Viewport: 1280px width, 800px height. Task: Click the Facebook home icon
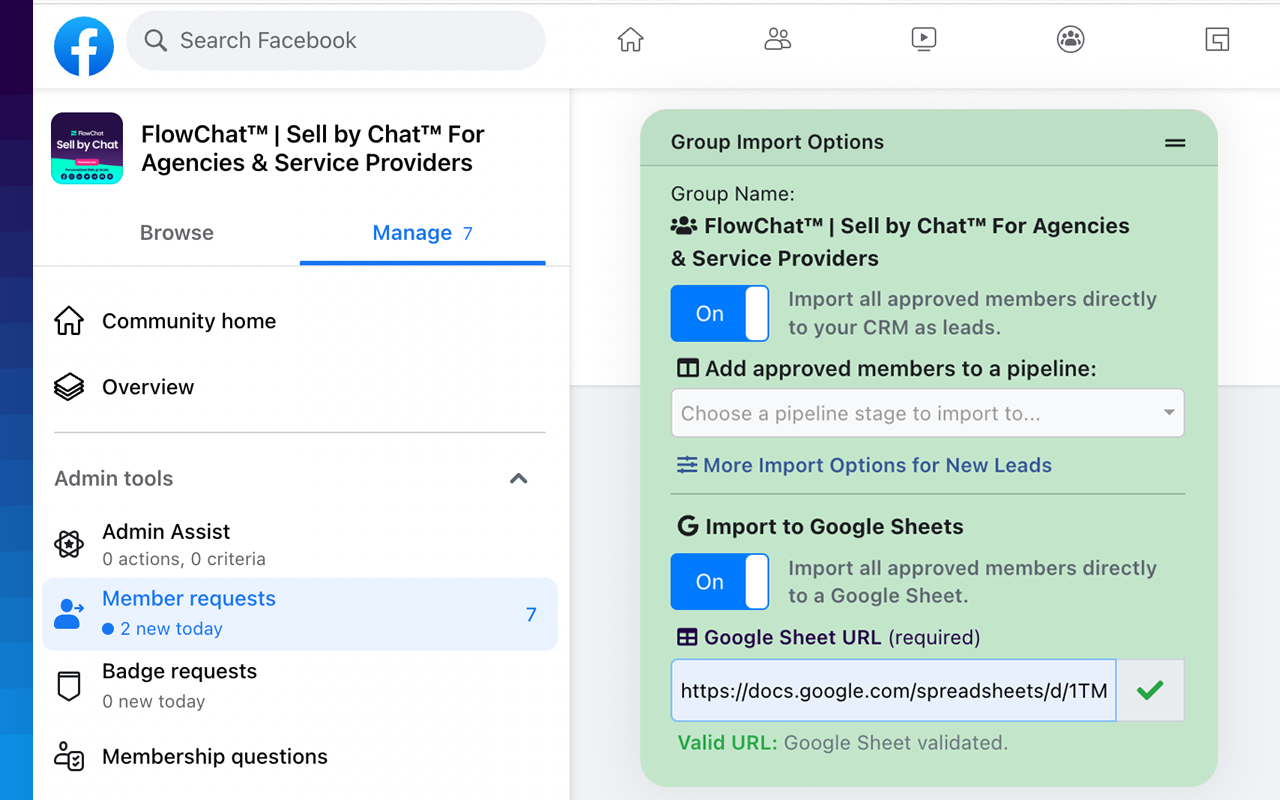[x=630, y=39]
